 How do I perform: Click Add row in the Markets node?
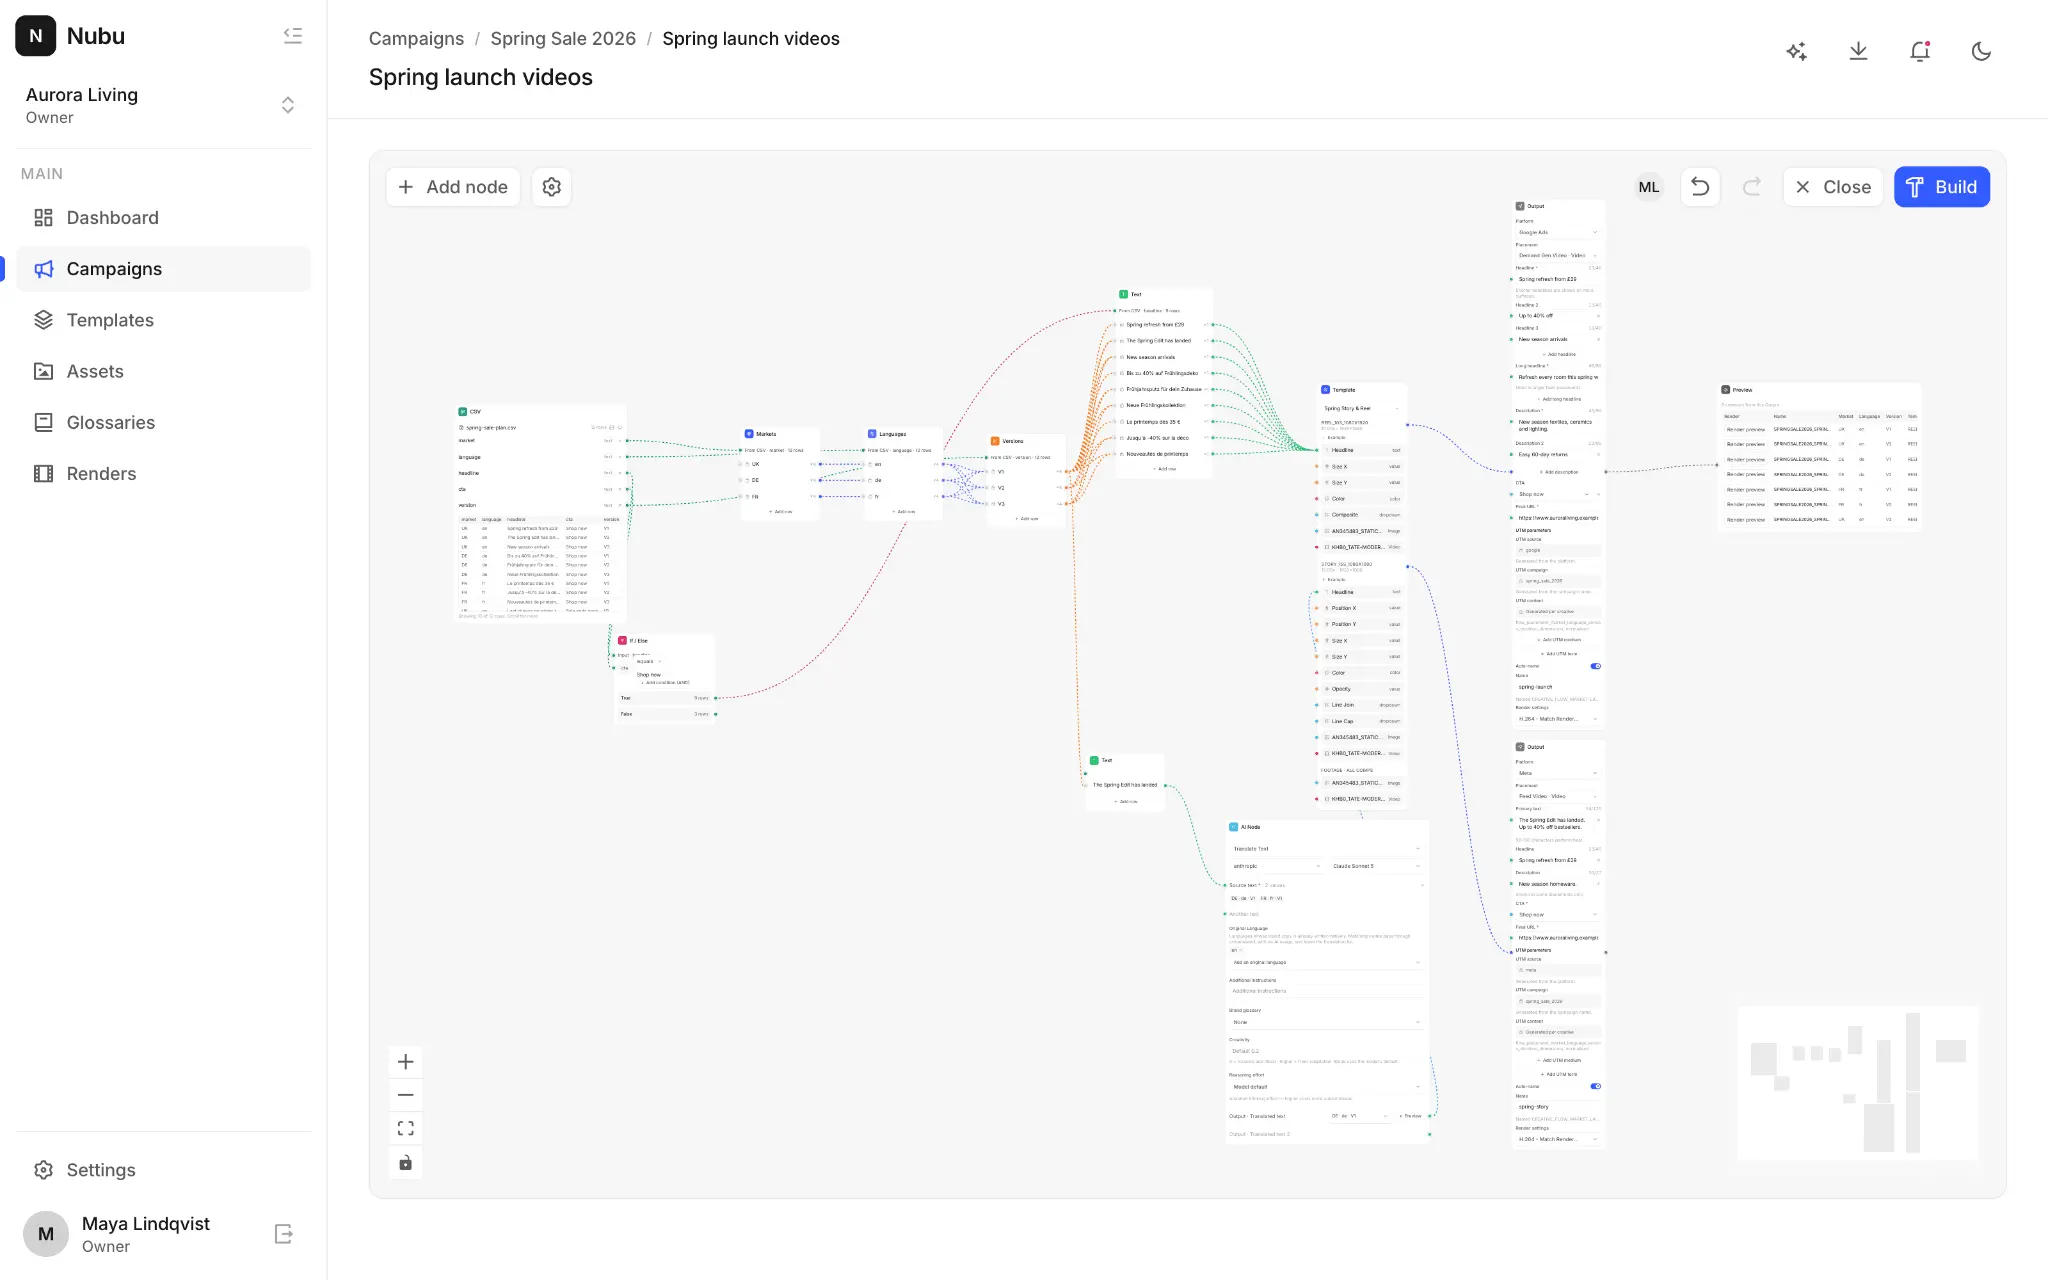781,511
